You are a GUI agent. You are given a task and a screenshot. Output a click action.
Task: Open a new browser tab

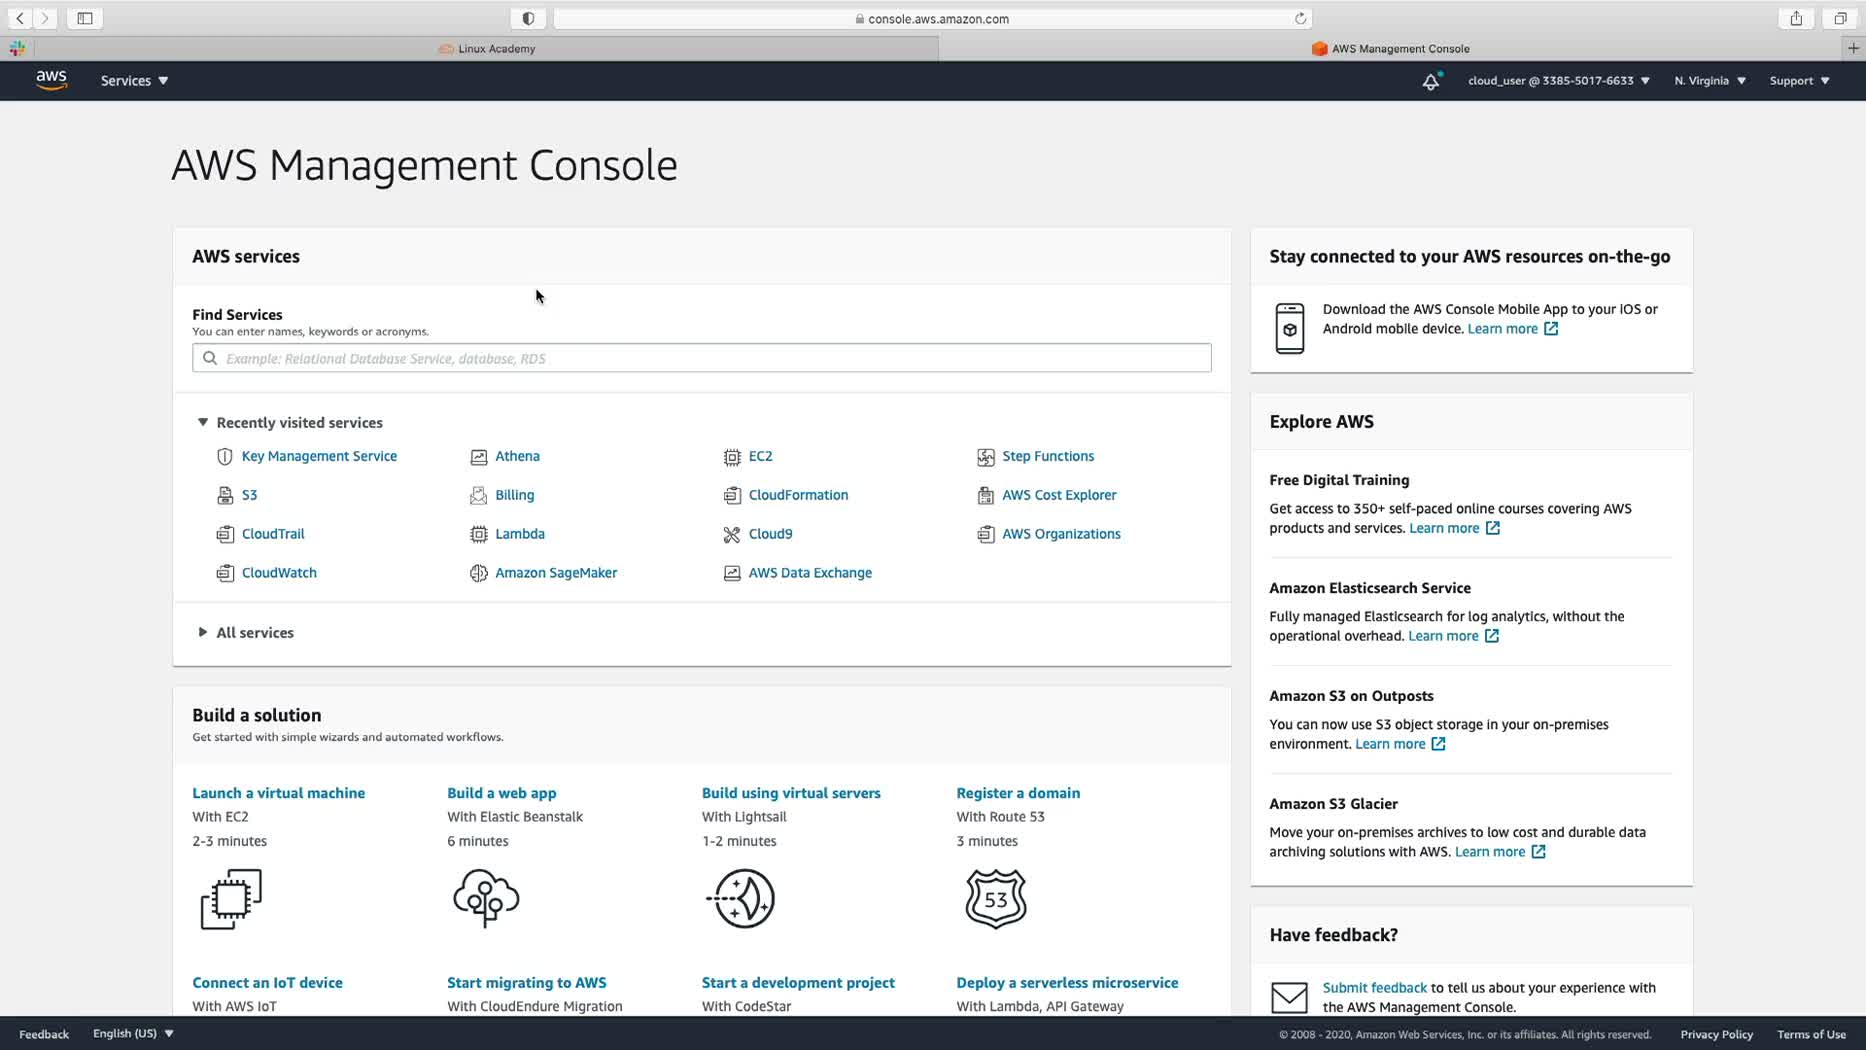(x=1853, y=48)
